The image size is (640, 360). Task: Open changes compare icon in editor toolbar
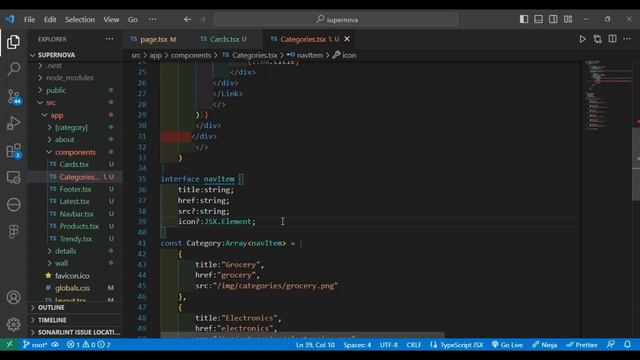(x=598, y=39)
